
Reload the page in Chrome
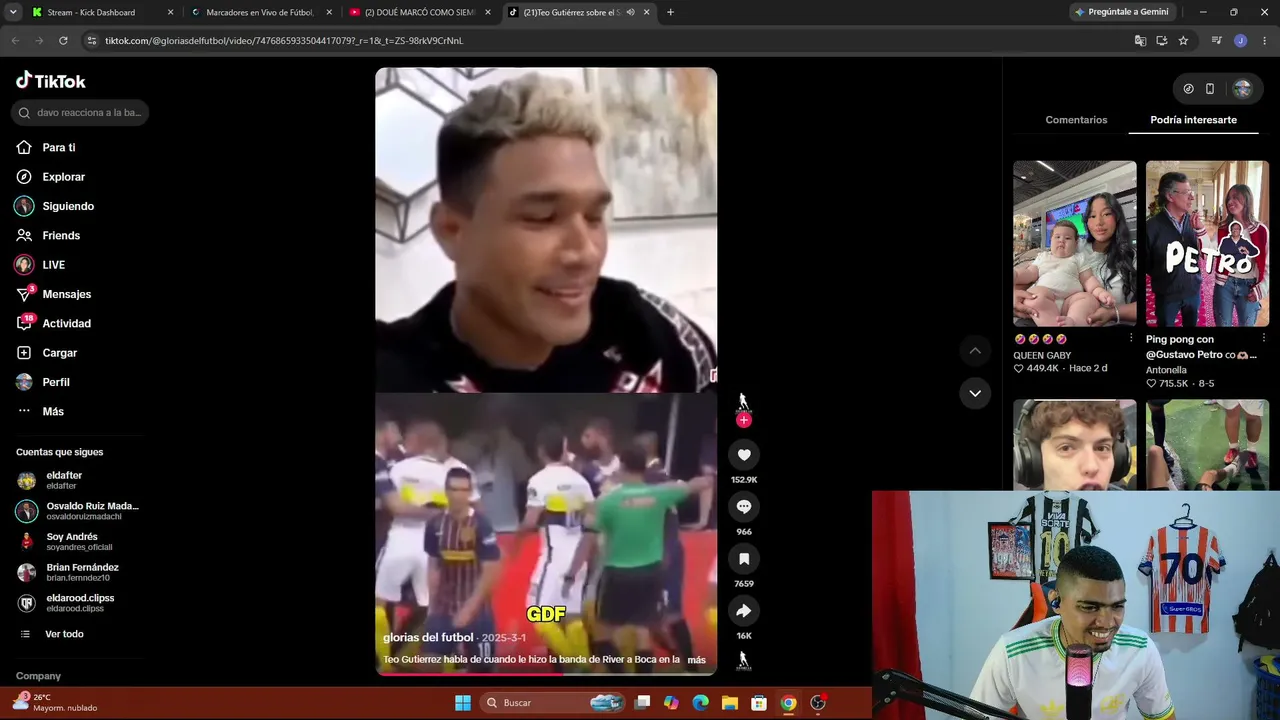(63, 41)
